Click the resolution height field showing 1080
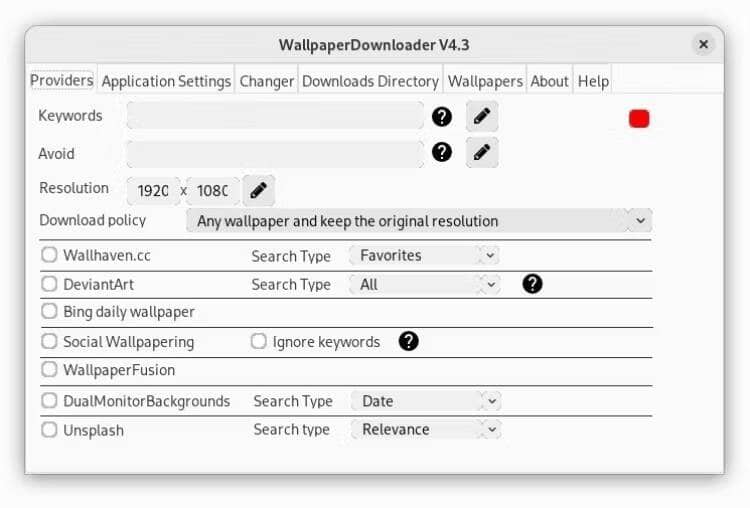 point(212,191)
